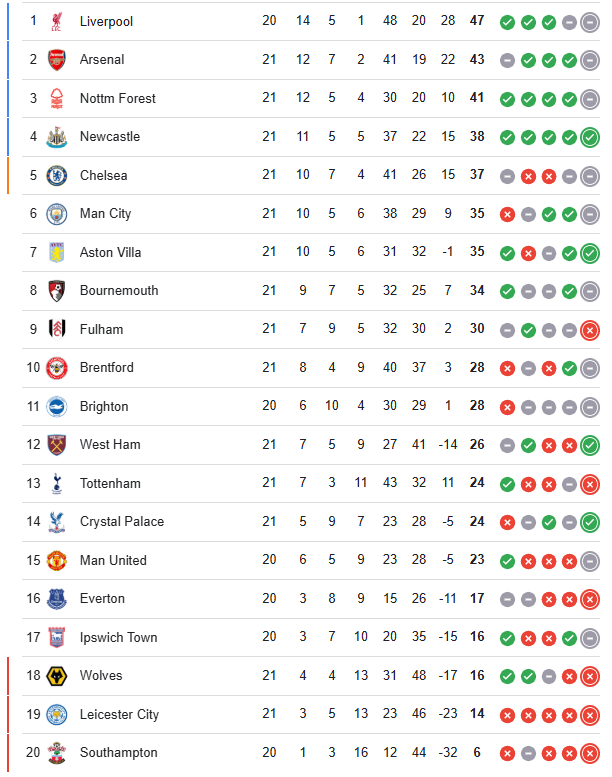Click the Brighton team name
This screenshot has height=777, width=612.
point(104,406)
